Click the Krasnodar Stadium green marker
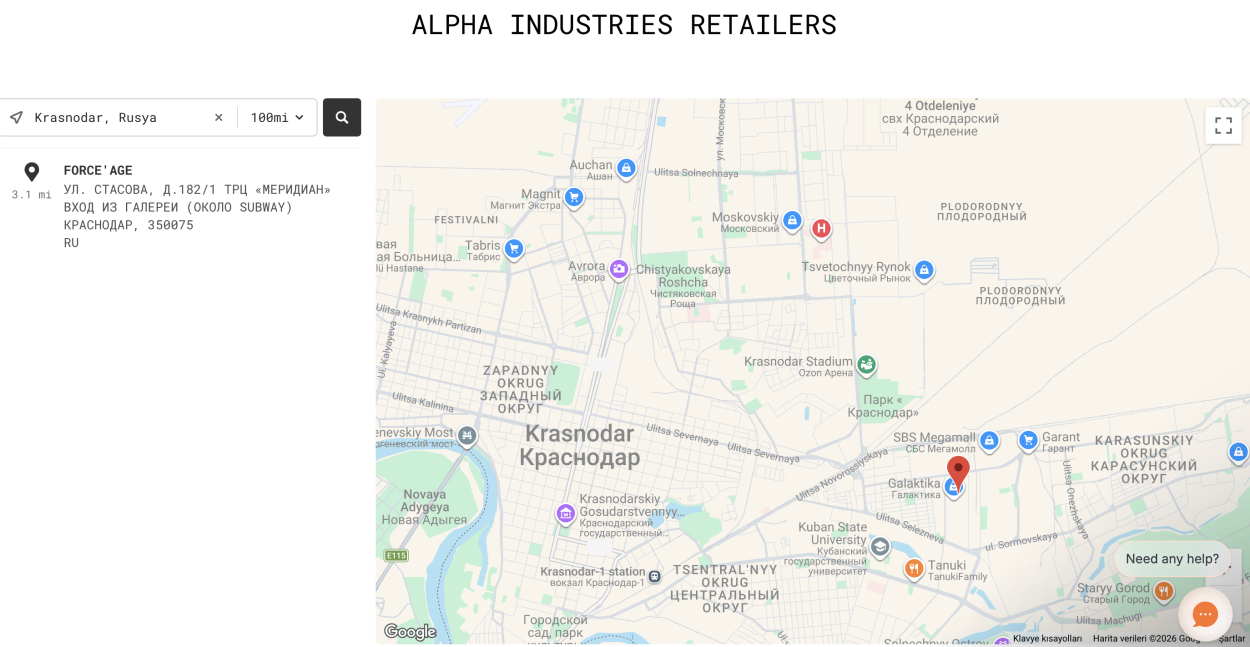Screen dimensions: 1250x647 (867, 365)
